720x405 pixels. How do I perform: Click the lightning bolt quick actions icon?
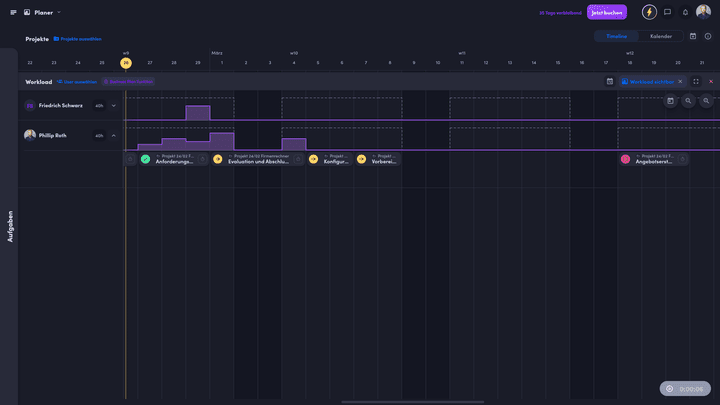pyautogui.click(x=649, y=12)
